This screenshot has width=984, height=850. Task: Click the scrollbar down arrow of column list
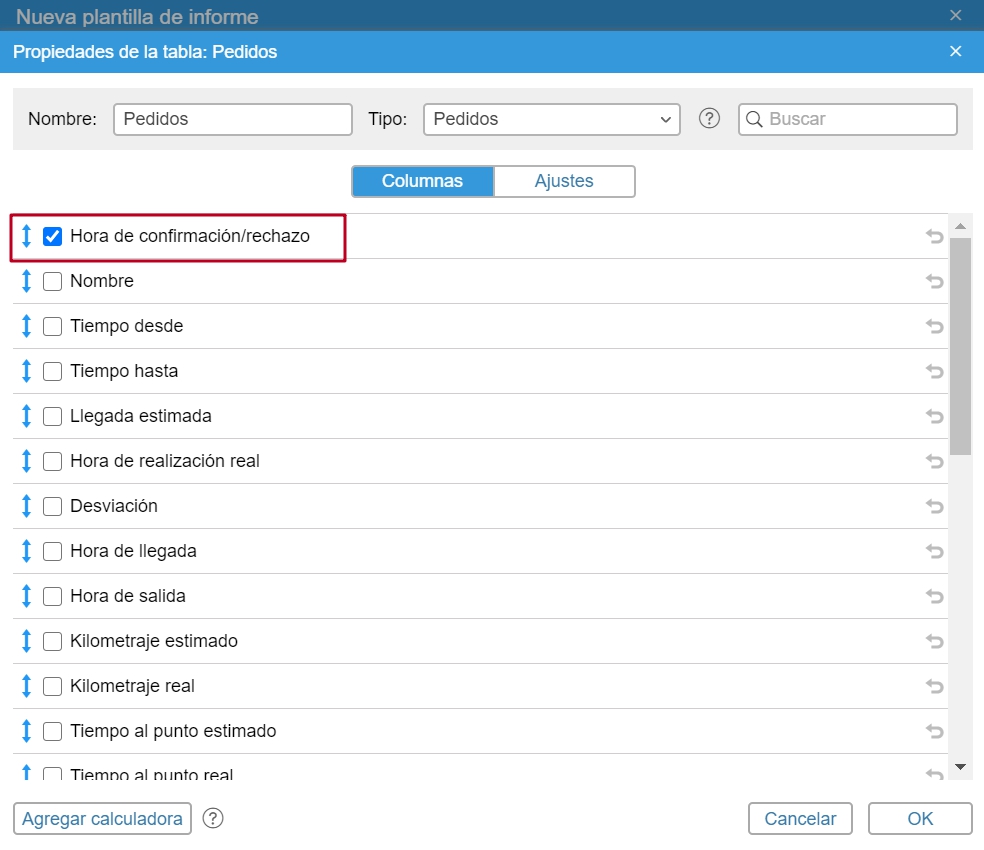click(x=960, y=766)
